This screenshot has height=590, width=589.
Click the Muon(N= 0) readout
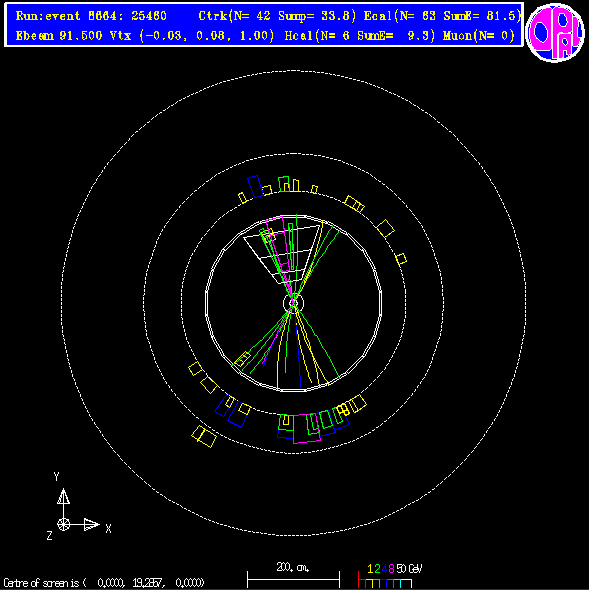click(479, 36)
